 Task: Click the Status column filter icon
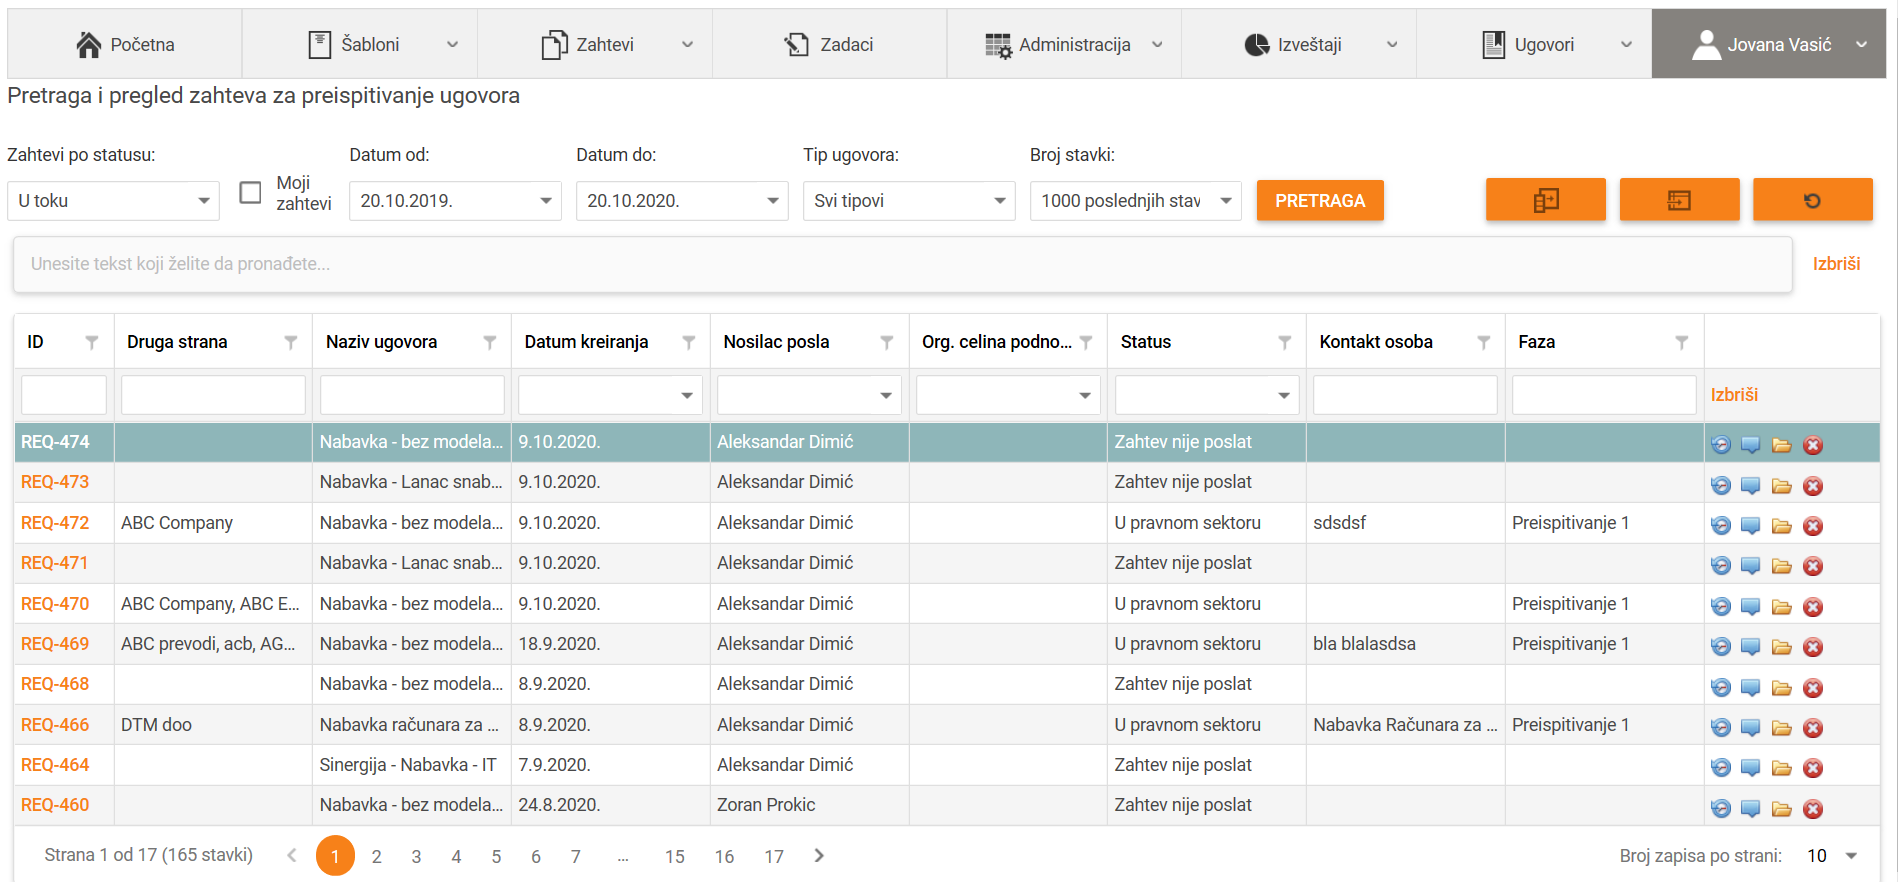pos(1284,343)
